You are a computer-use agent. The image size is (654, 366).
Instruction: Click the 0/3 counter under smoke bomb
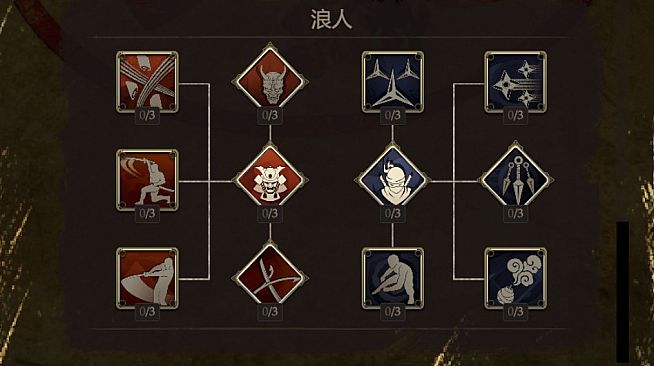pos(516,312)
